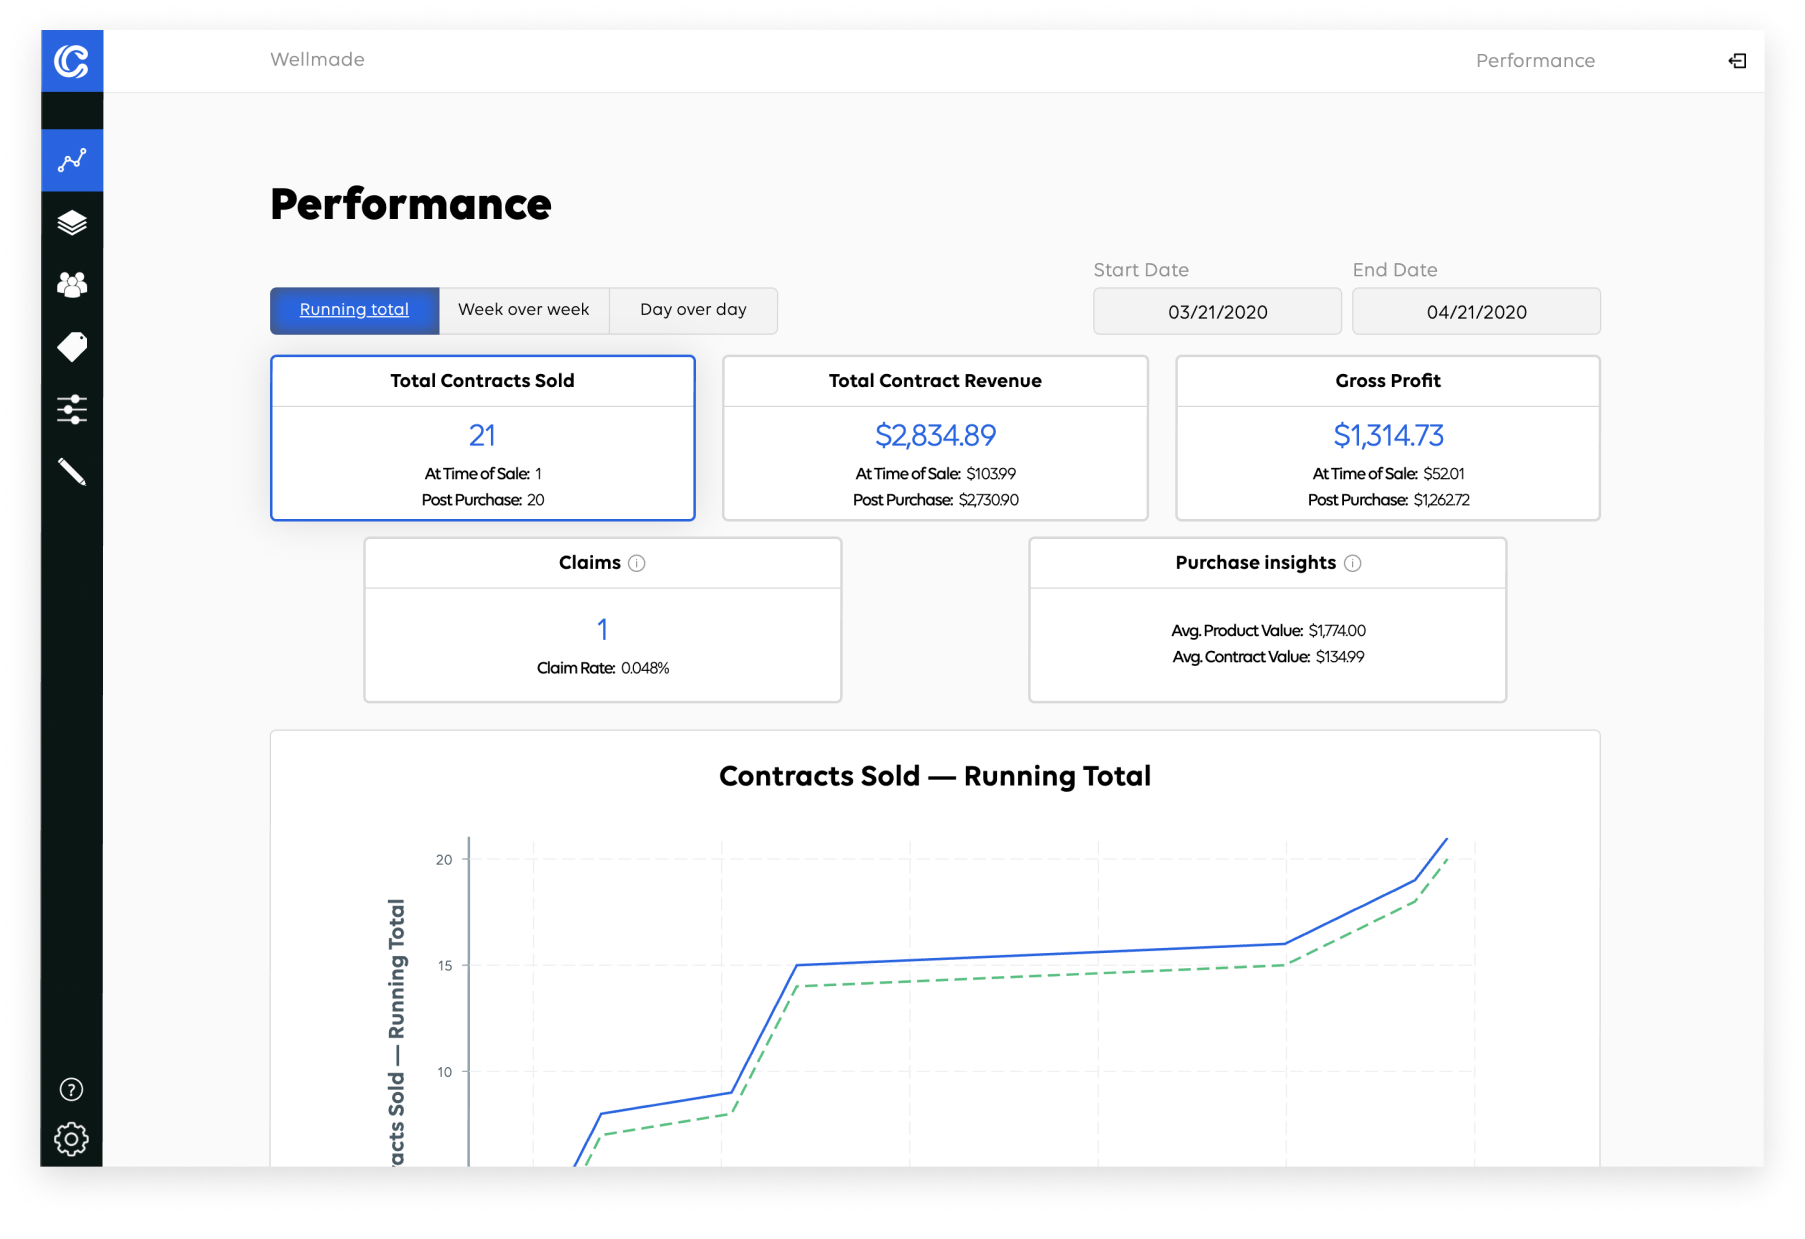1805x1239 pixels.
Task: Open help question mark icon
Action: [72, 1089]
